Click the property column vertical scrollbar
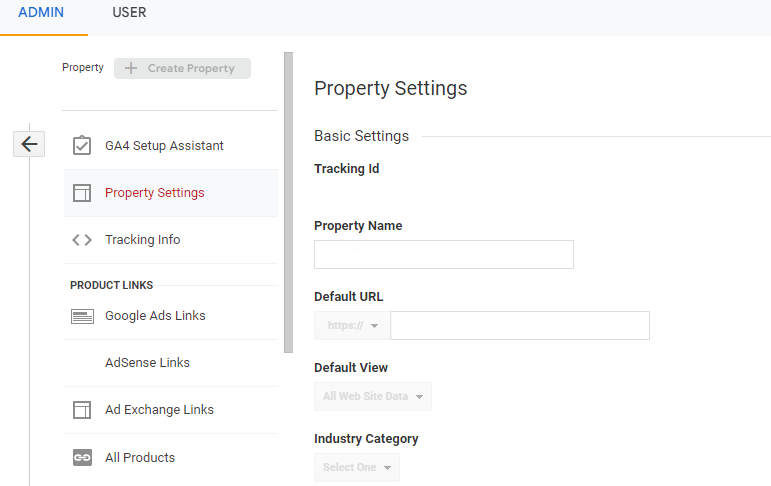This screenshot has height=486, width=771. (x=288, y=200)
